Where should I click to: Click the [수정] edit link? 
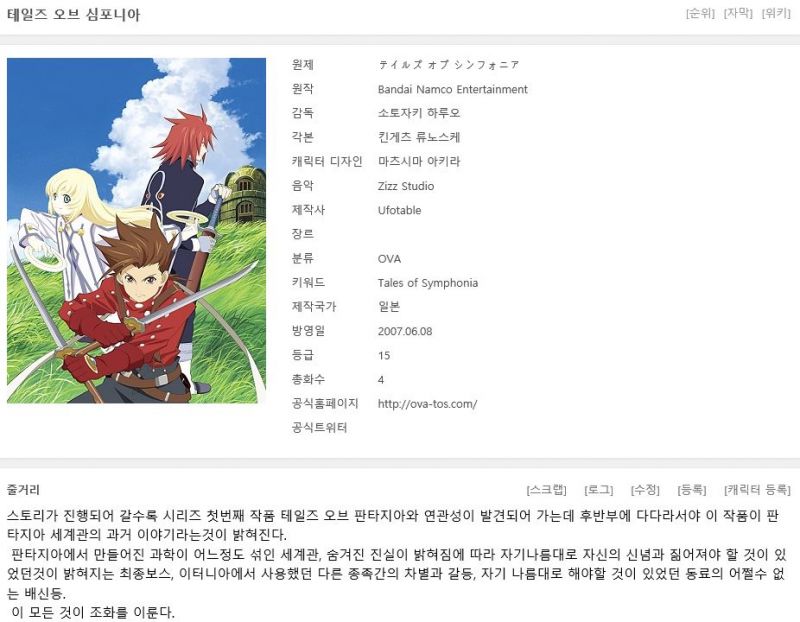(645, 490)
